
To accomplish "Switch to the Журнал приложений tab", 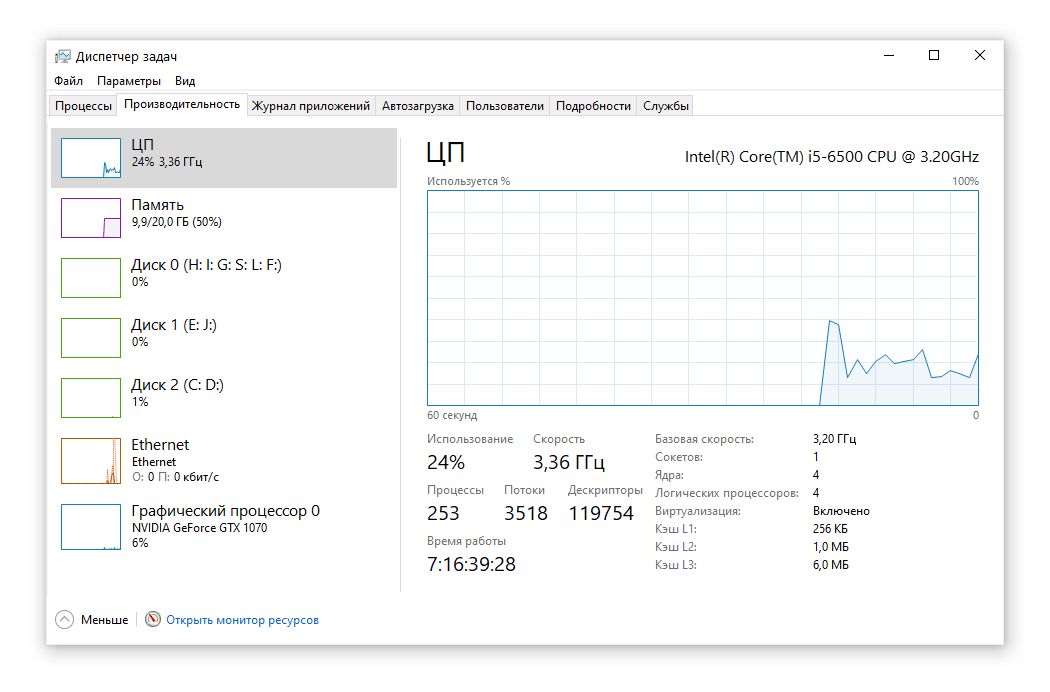I will coord(311,106).
